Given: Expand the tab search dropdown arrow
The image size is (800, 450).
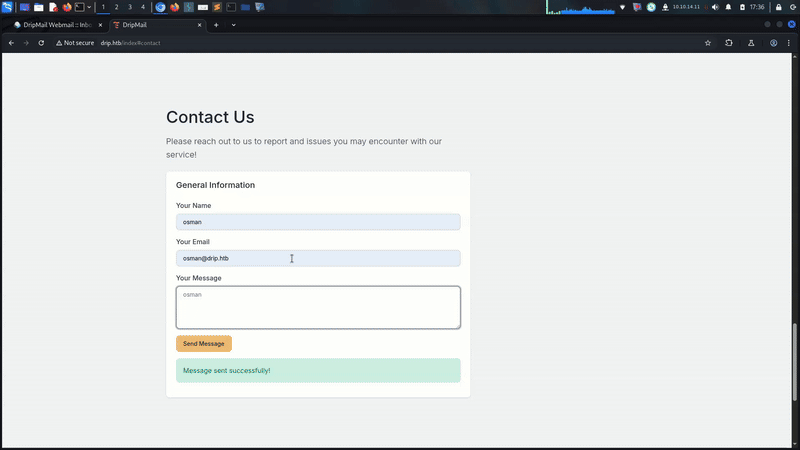Looking at the screenshot, I should point(233,24).
